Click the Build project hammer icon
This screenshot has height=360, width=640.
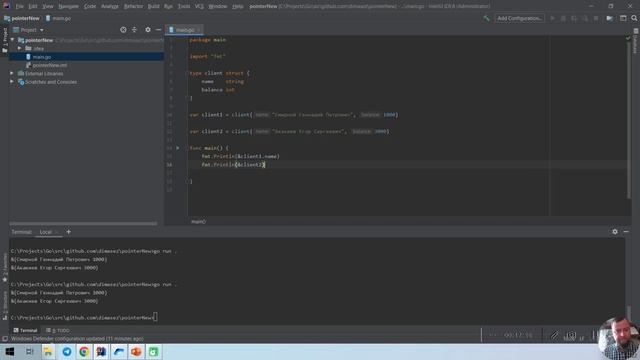(x=486, y=18)
